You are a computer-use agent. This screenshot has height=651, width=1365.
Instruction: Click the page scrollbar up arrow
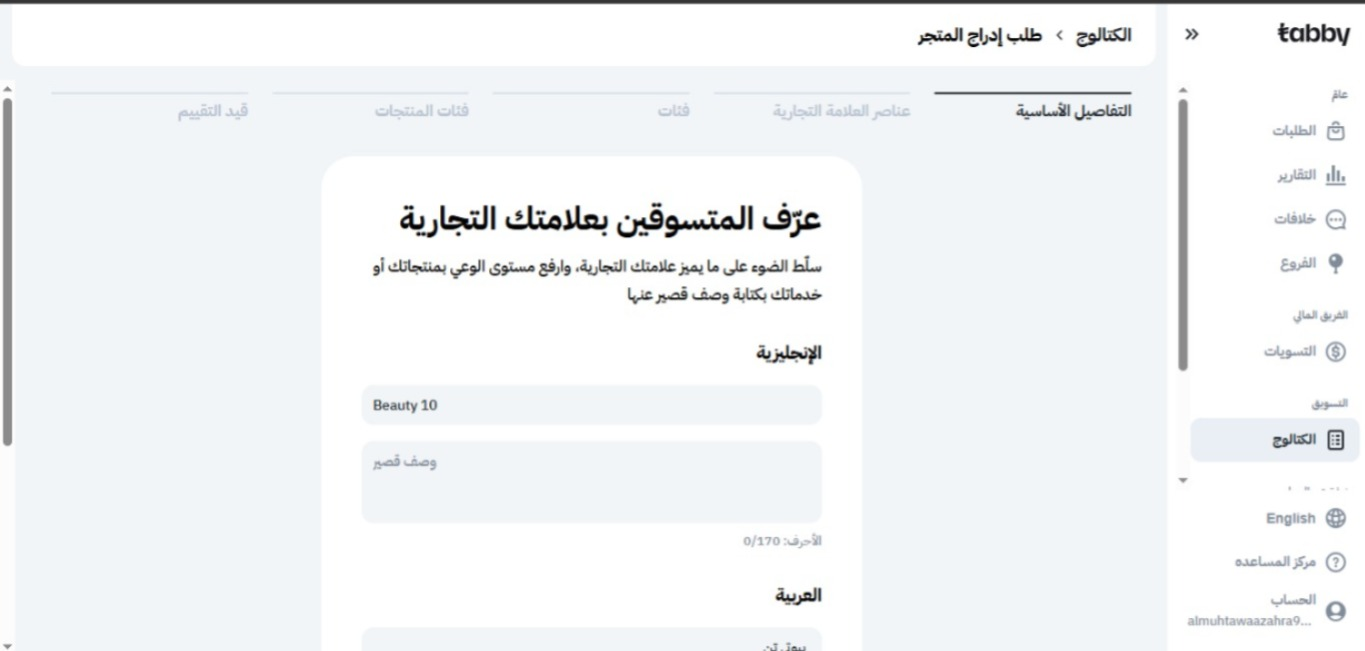pos(8,89)
